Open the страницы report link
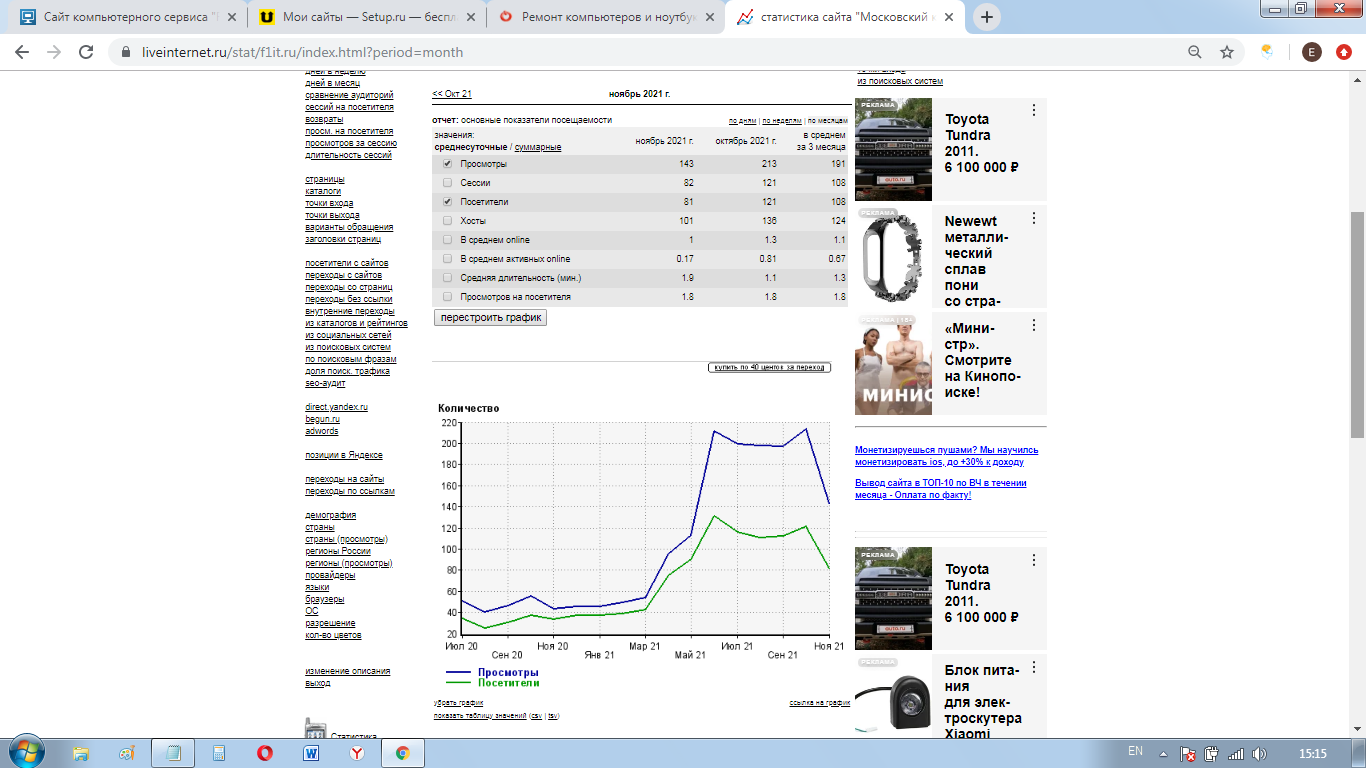The width and height of the screenshot is (1366, 768). click(x=325, y=179)
